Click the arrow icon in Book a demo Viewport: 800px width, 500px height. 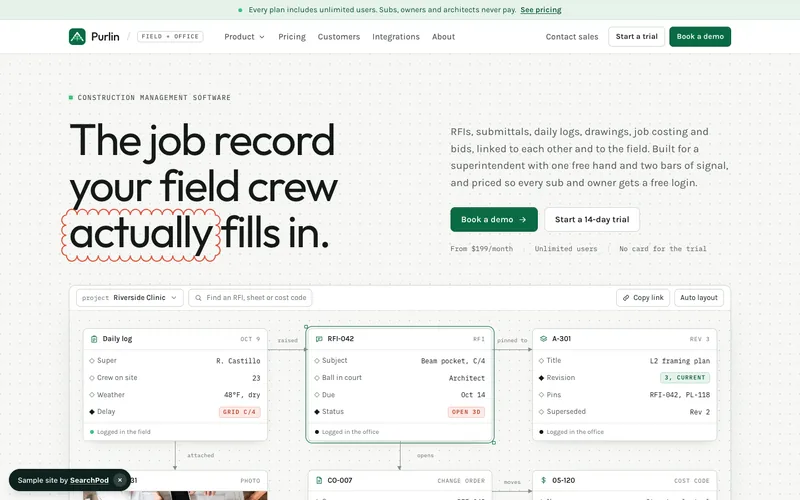(x=522, y=220)
